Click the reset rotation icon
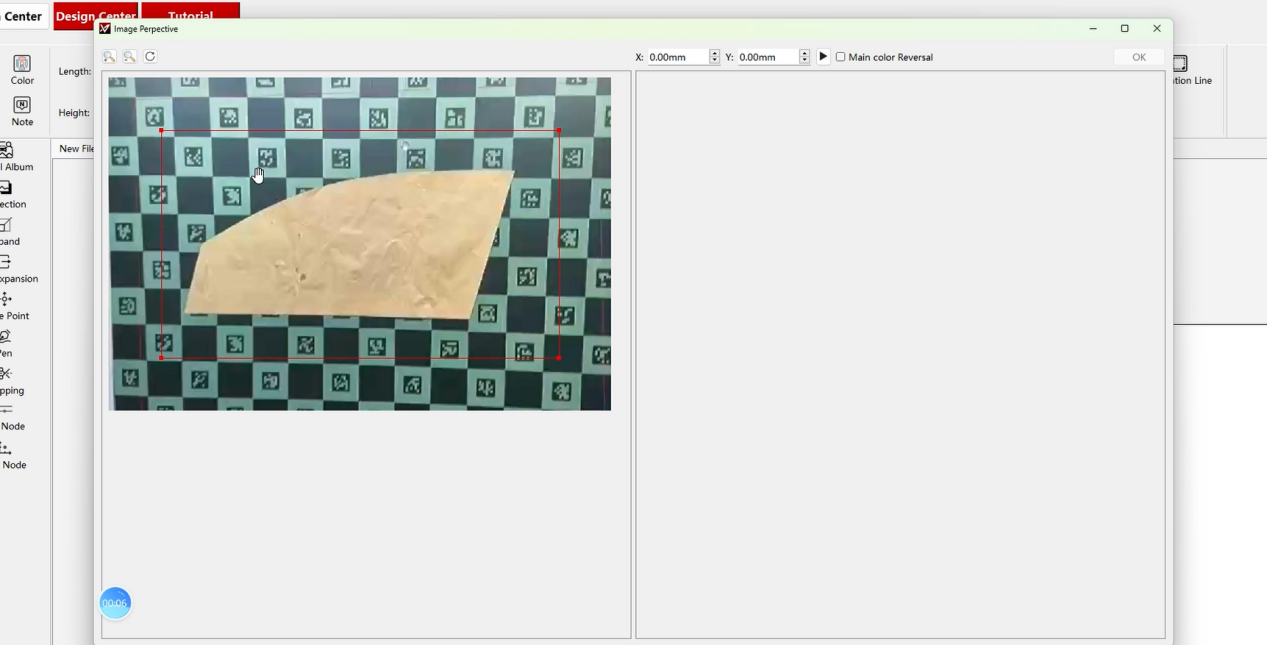This screenshot has height=645, width=1267. (150, 57)
